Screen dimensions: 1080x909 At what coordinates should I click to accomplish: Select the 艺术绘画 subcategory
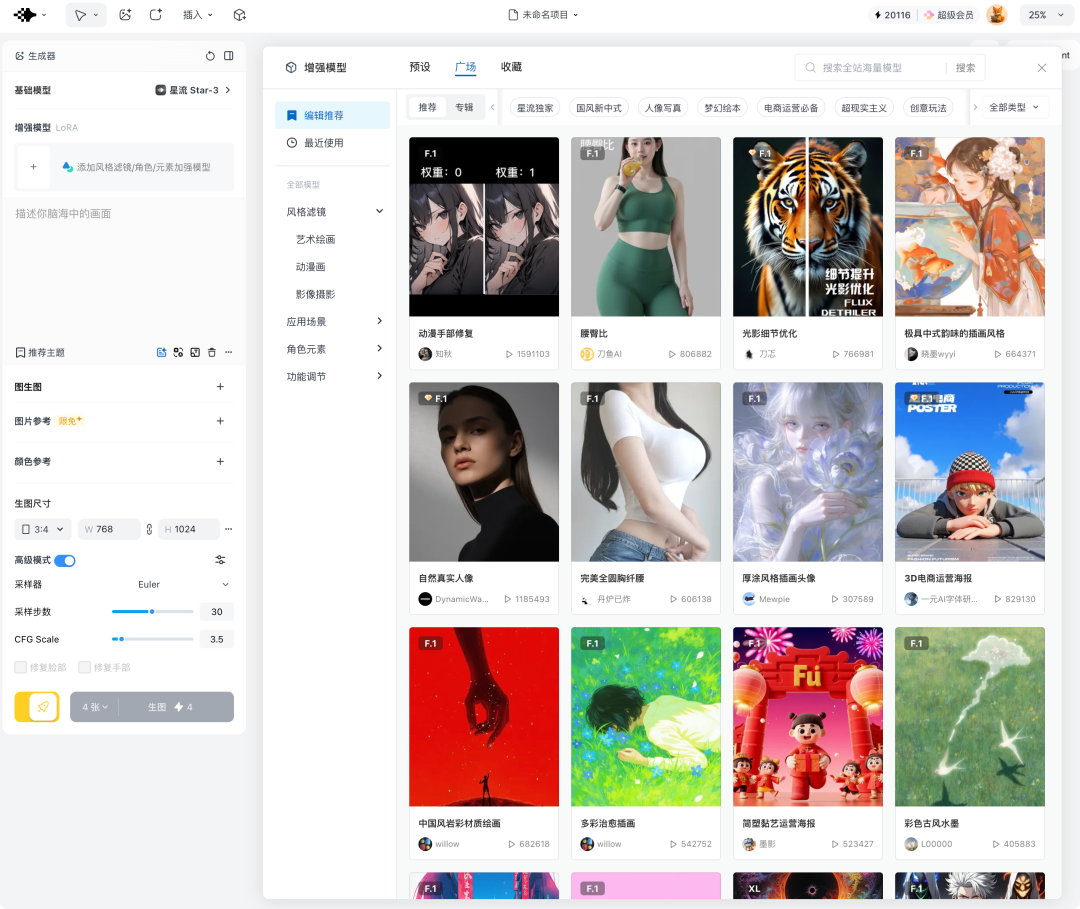tap(315, 240)
